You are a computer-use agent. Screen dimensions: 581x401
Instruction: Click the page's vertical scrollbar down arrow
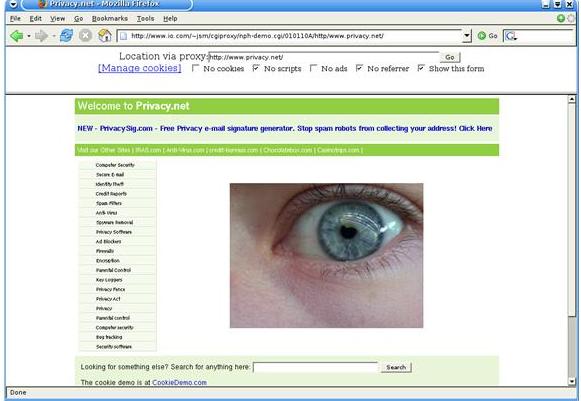point(572,381)
